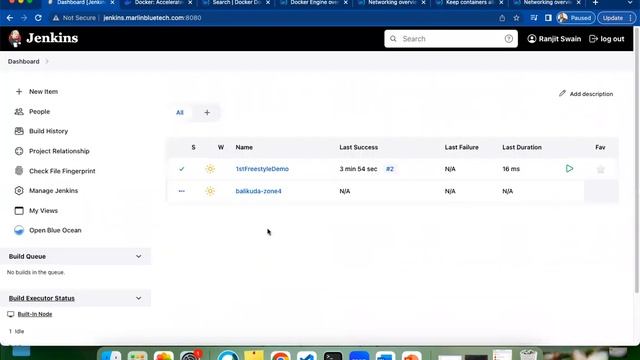The height and width of the screenshot is (360, 640).
Task: Click the Not Secure warning indicator
Action: pos(74,18)
